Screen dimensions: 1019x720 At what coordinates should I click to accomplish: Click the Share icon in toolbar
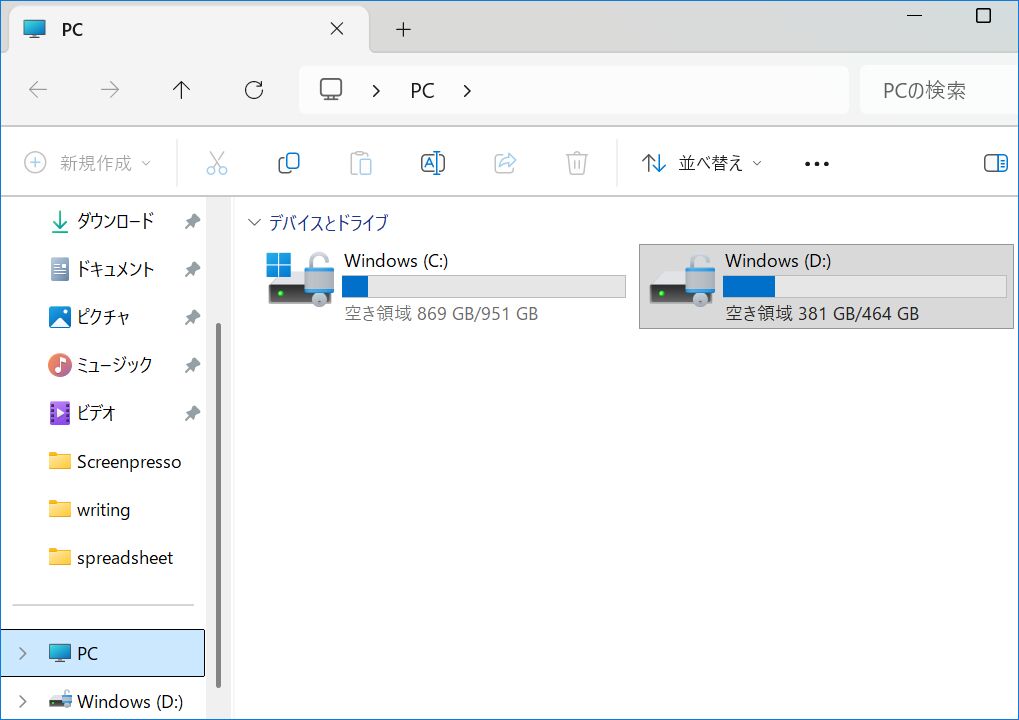(505, 163)
